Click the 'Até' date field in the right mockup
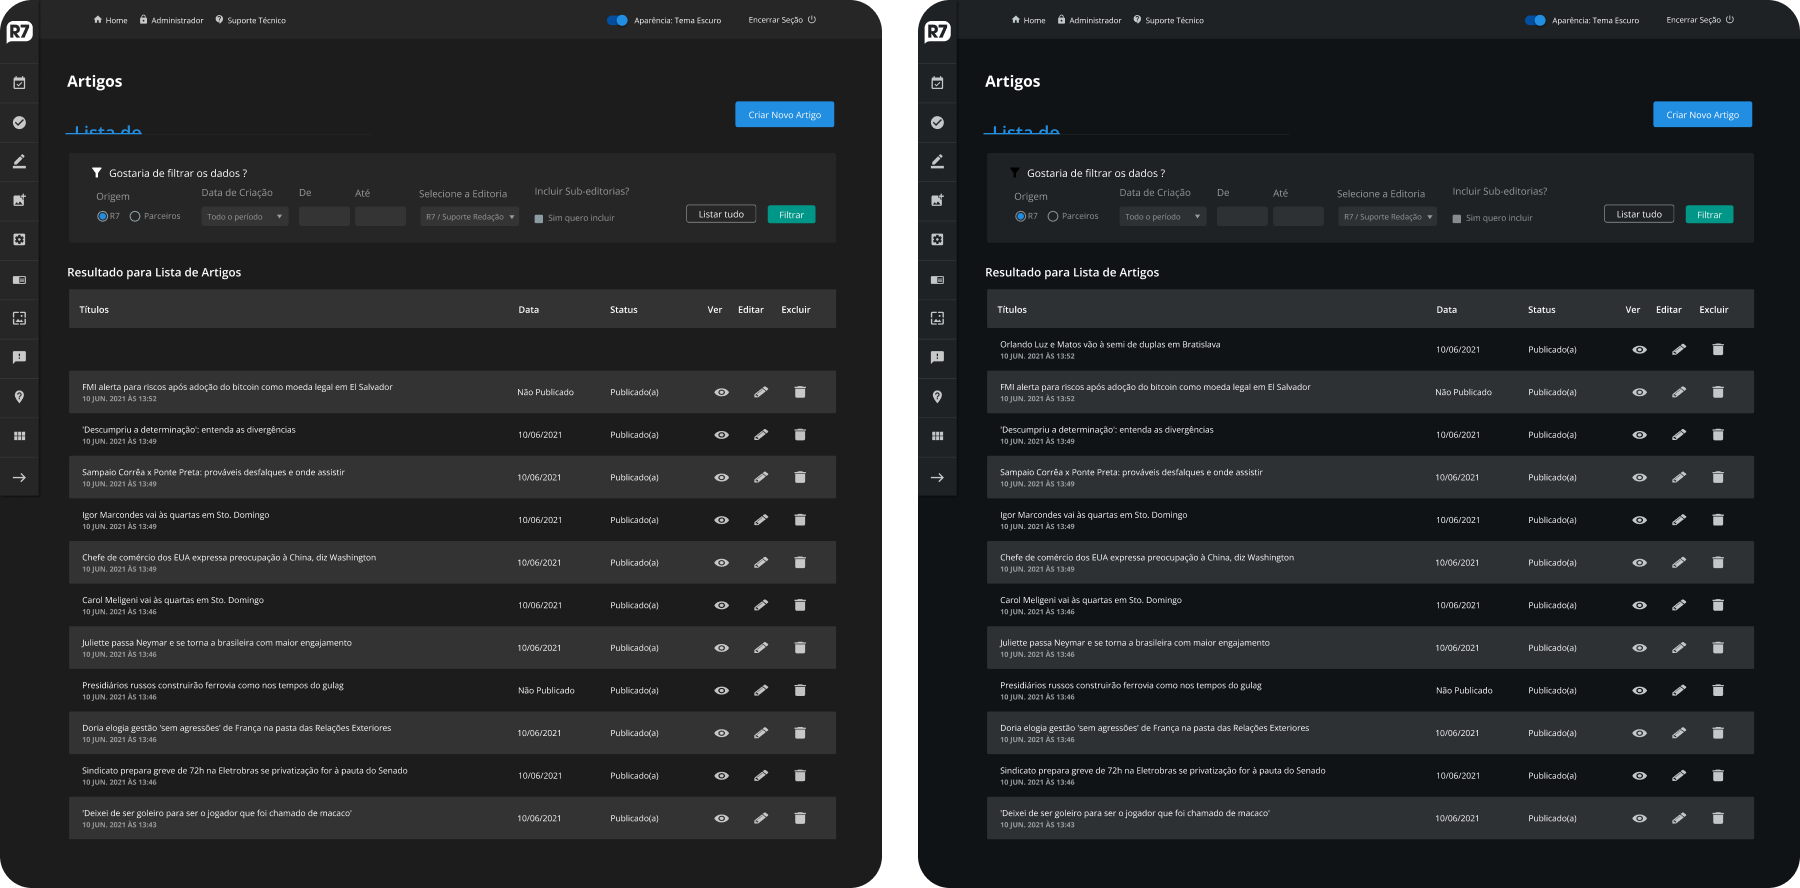The height and width of the screenshot is (888, 1800). pyautogui.click(x=1298, y=216)
